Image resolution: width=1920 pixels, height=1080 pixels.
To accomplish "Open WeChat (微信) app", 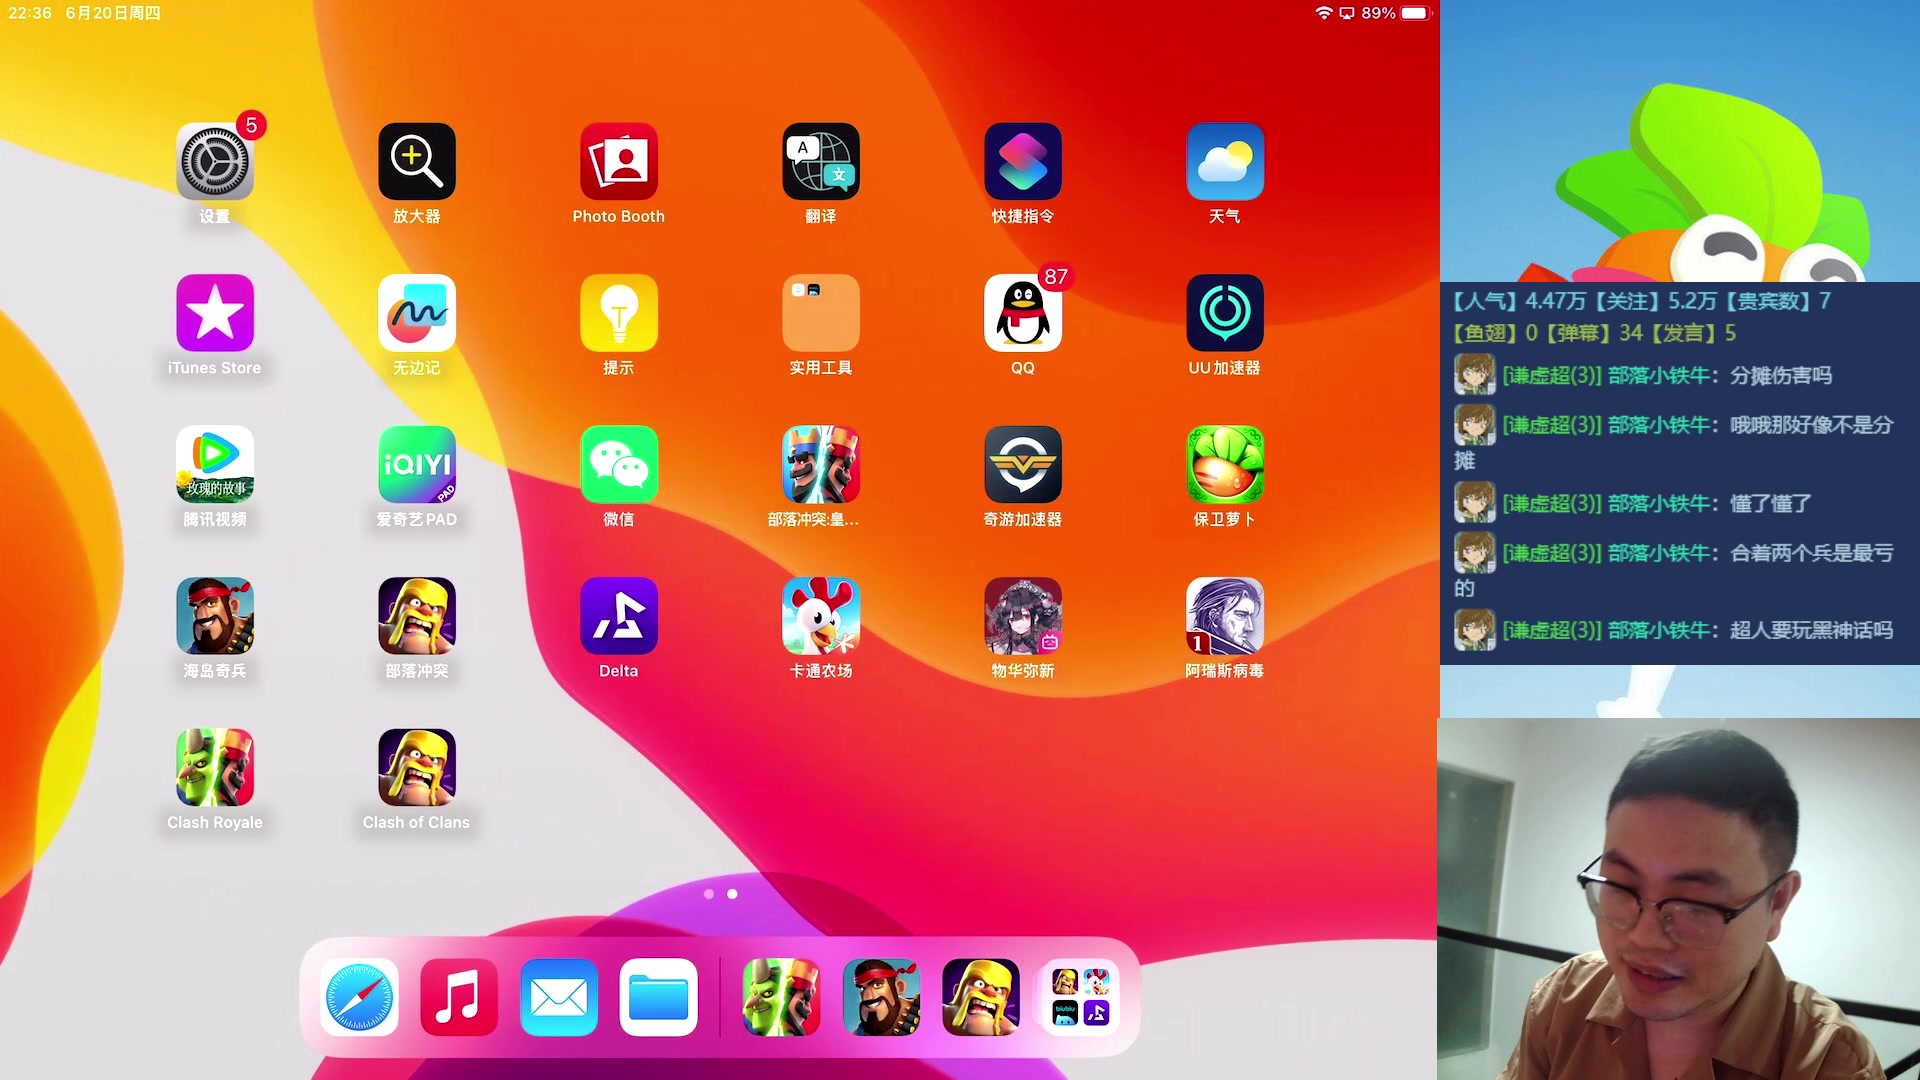I will tap(619, 464).
